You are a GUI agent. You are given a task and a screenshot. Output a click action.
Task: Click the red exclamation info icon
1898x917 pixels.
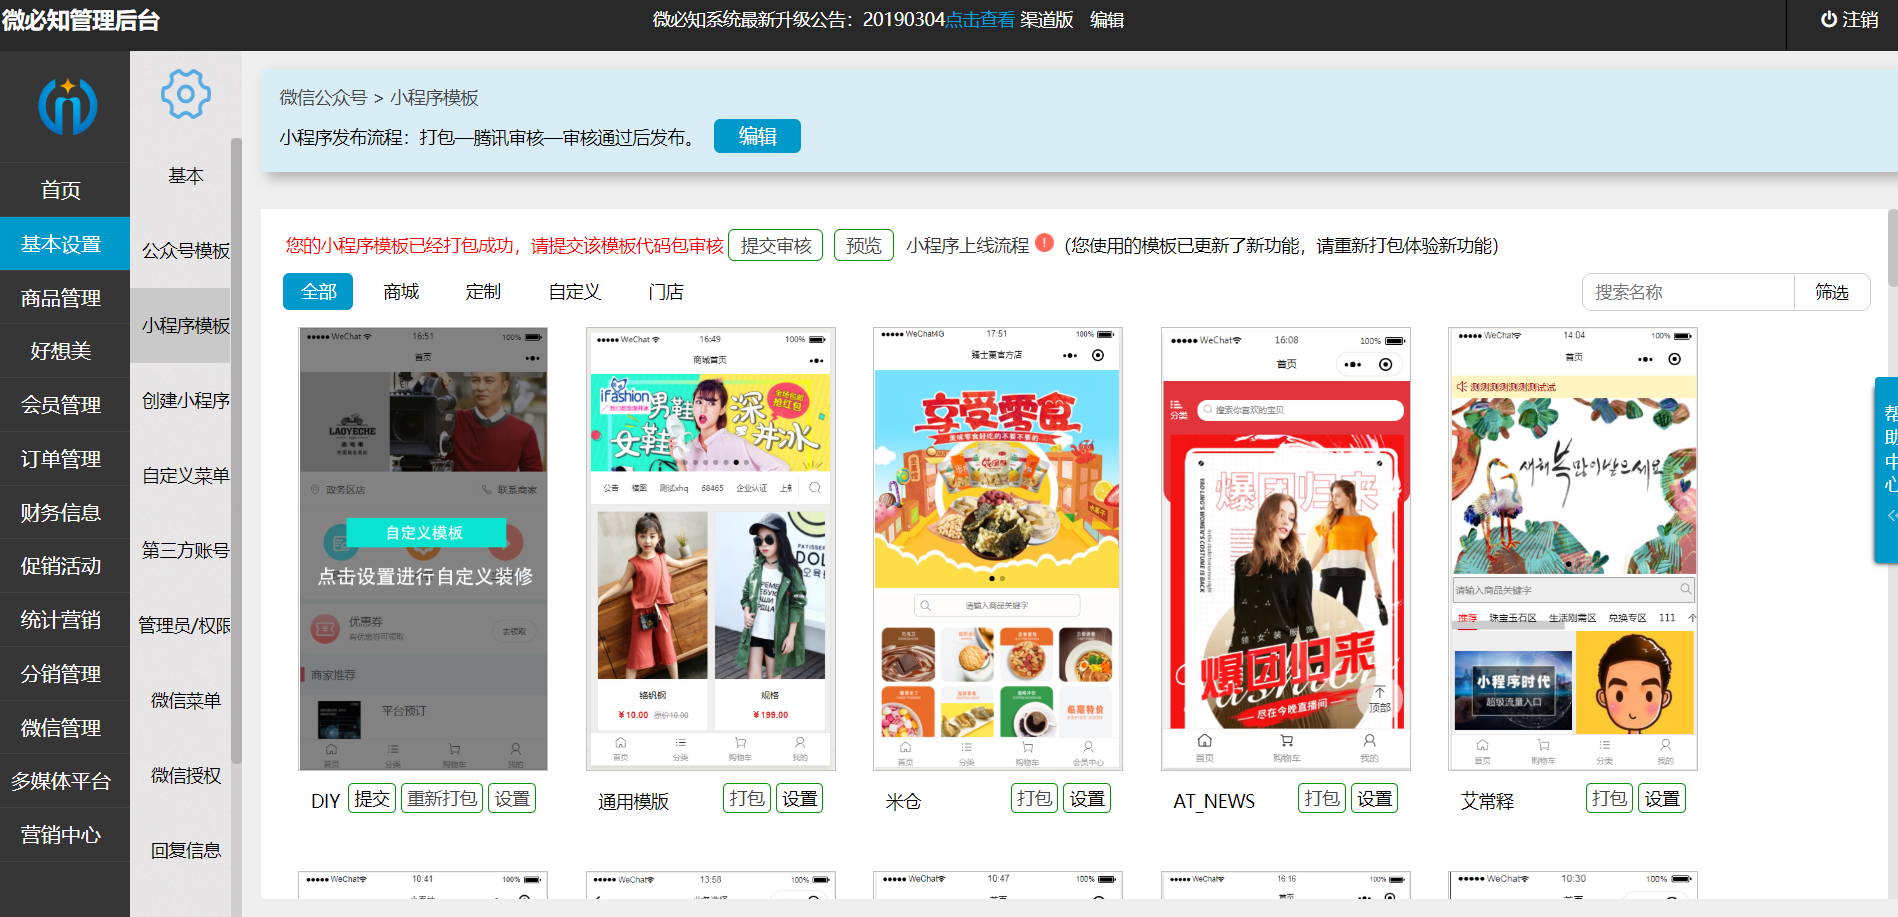[1044, 243]
